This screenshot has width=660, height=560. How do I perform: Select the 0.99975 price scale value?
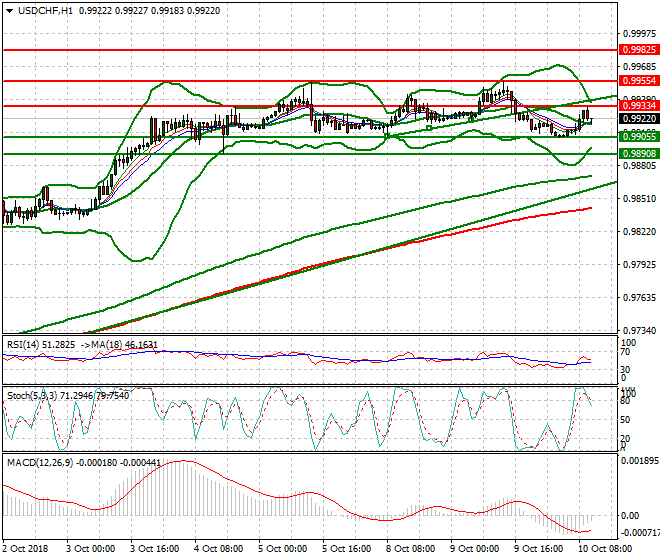click(x=639, y=34)
